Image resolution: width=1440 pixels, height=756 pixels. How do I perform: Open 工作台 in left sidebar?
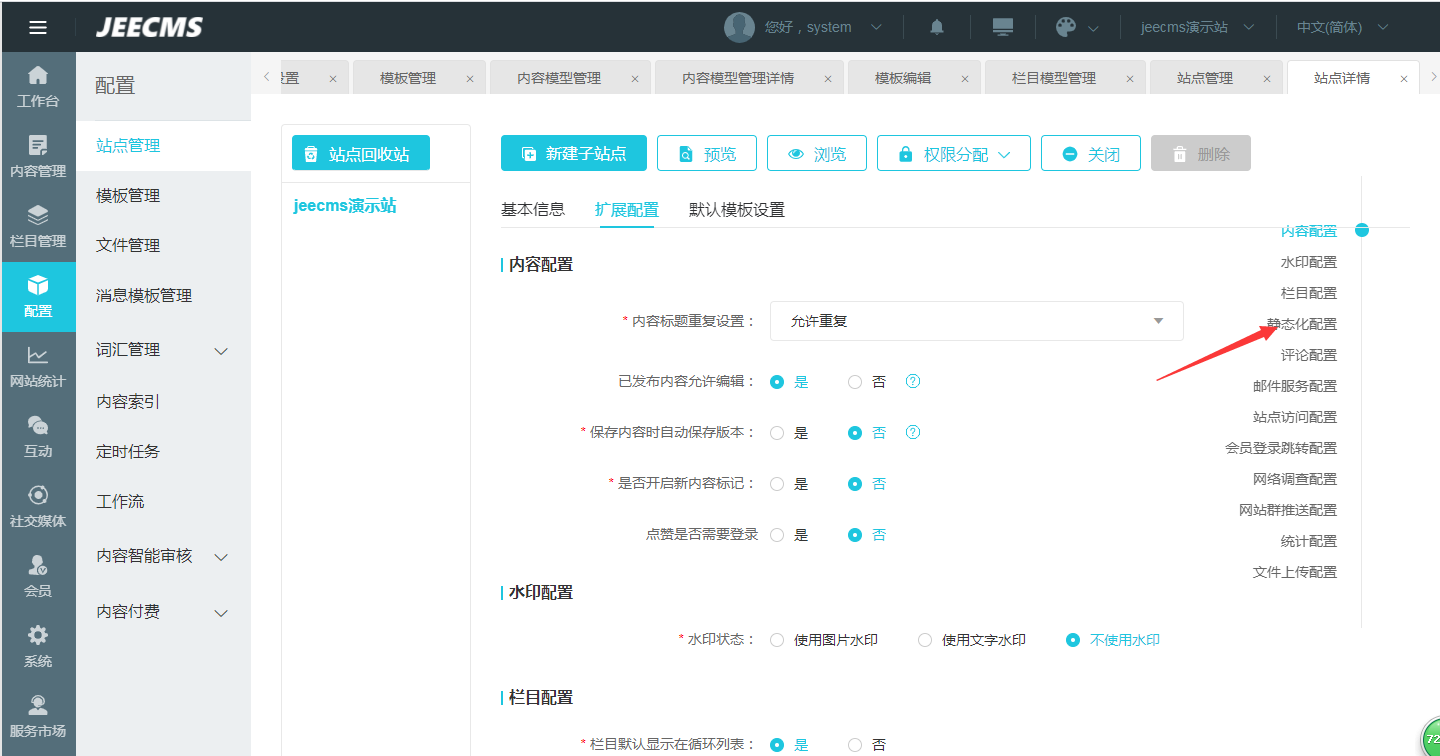38,87
